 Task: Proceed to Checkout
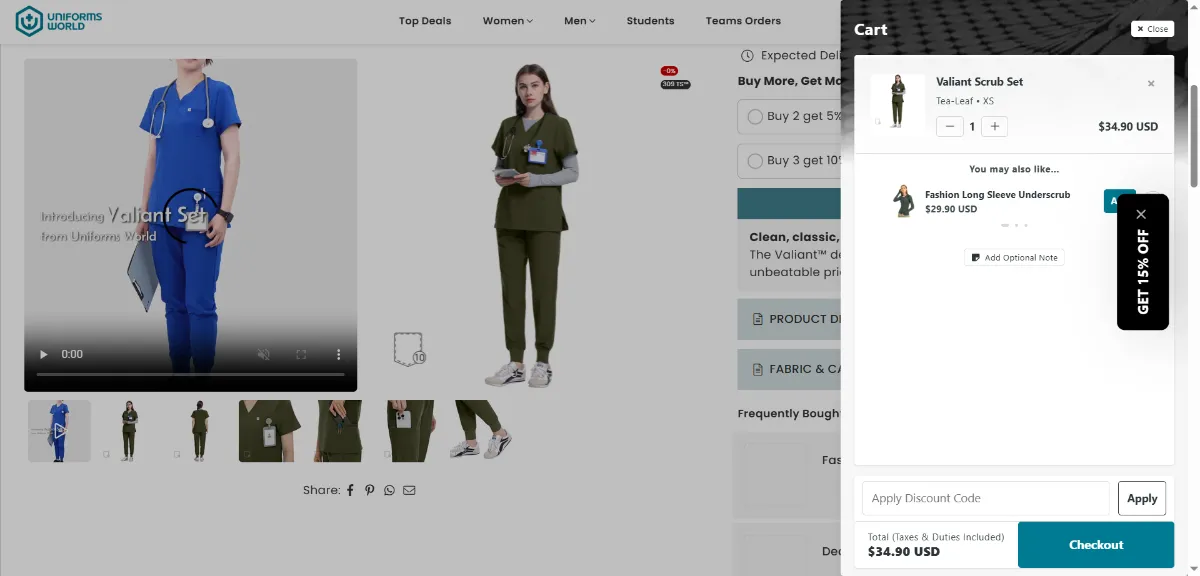1096,545
